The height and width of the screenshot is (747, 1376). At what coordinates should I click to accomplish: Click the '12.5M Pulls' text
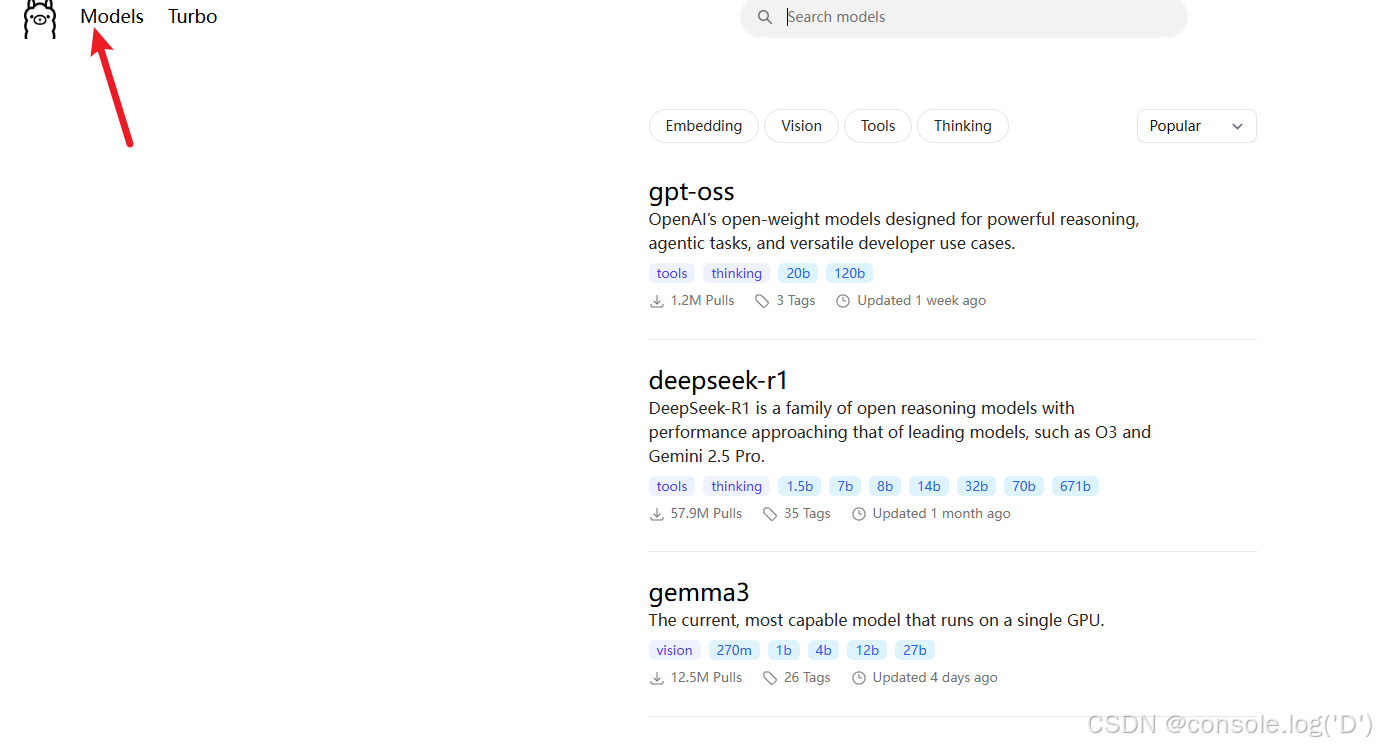click(x=707, y=678)
